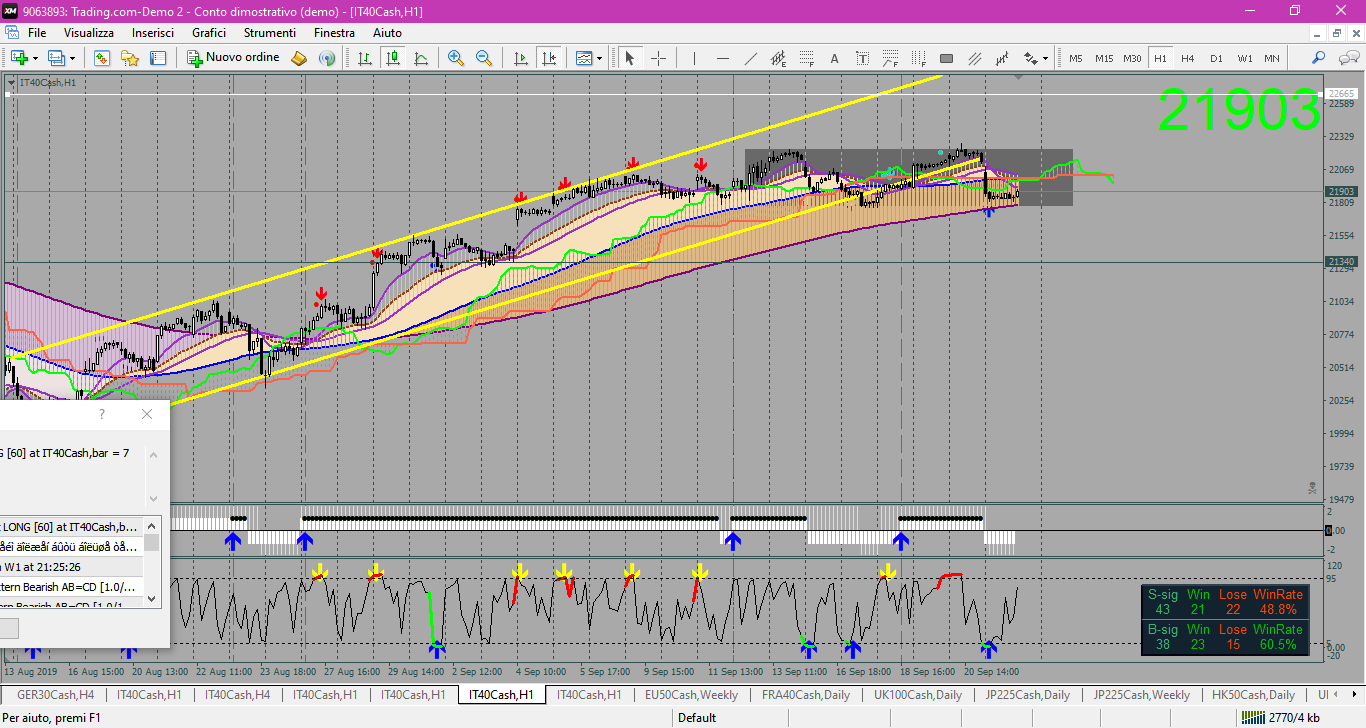Screen dimensions: 1366x728
Task: Switch to M30 timeframe
Action: 1132,58
